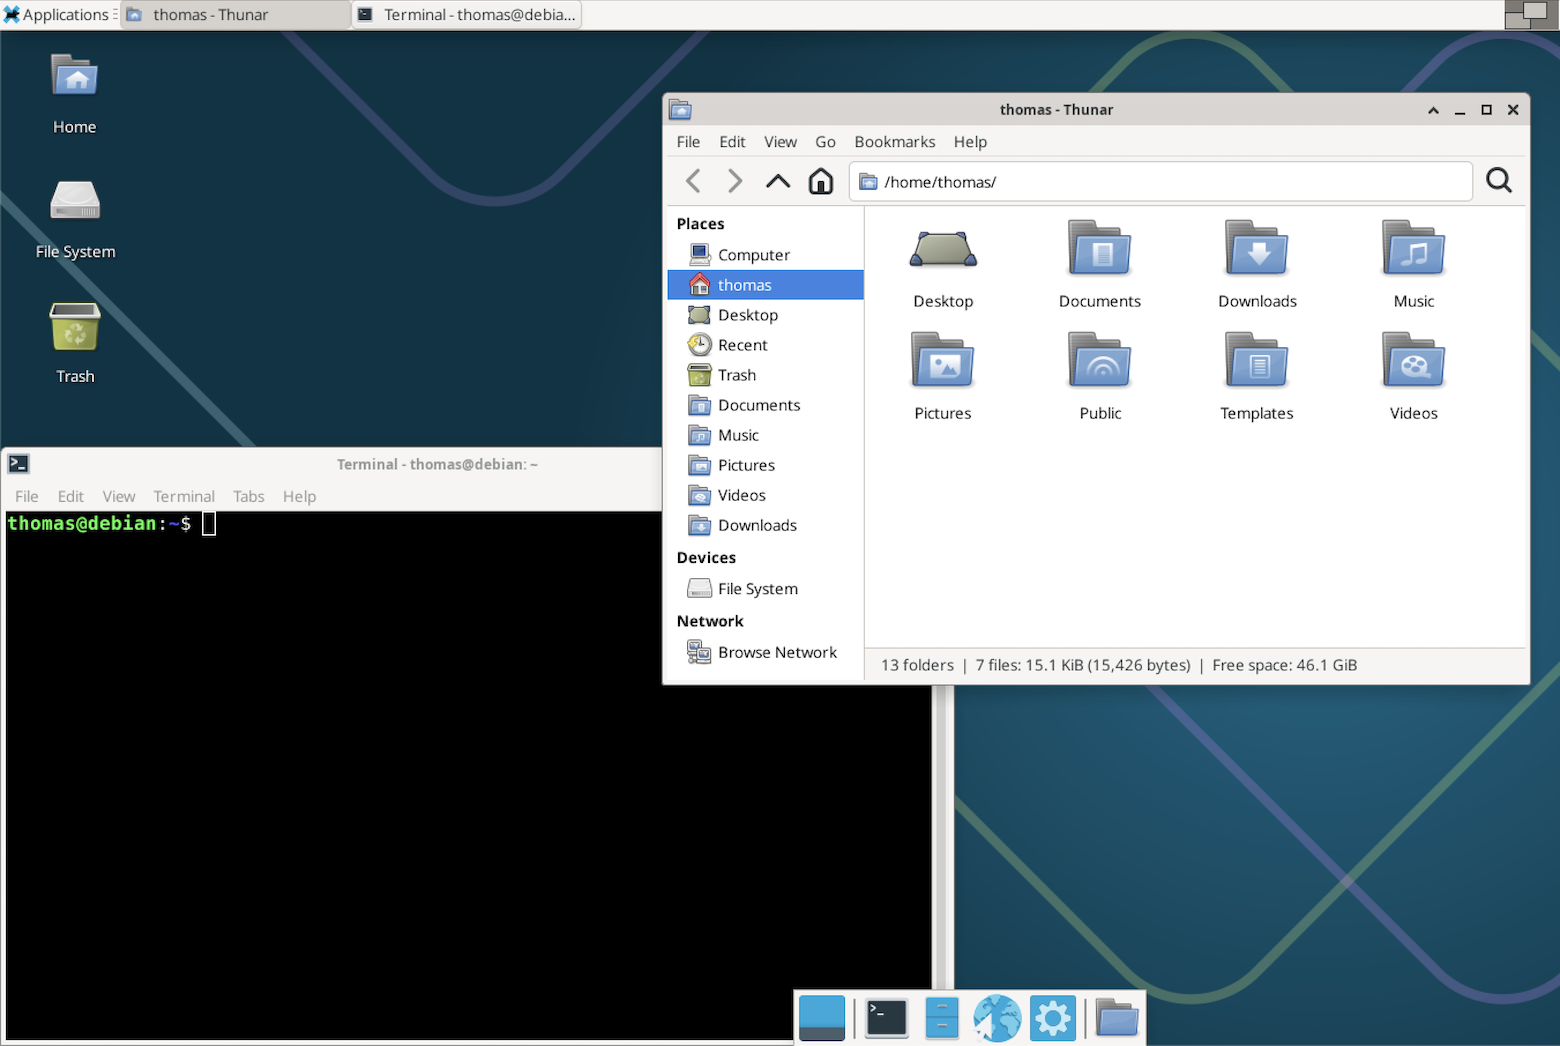Viewport: 1560px width, 1046px height.
Task: Open the search magnifier in Thunar
Action: pyautogui.click(x=1498, y=181)
